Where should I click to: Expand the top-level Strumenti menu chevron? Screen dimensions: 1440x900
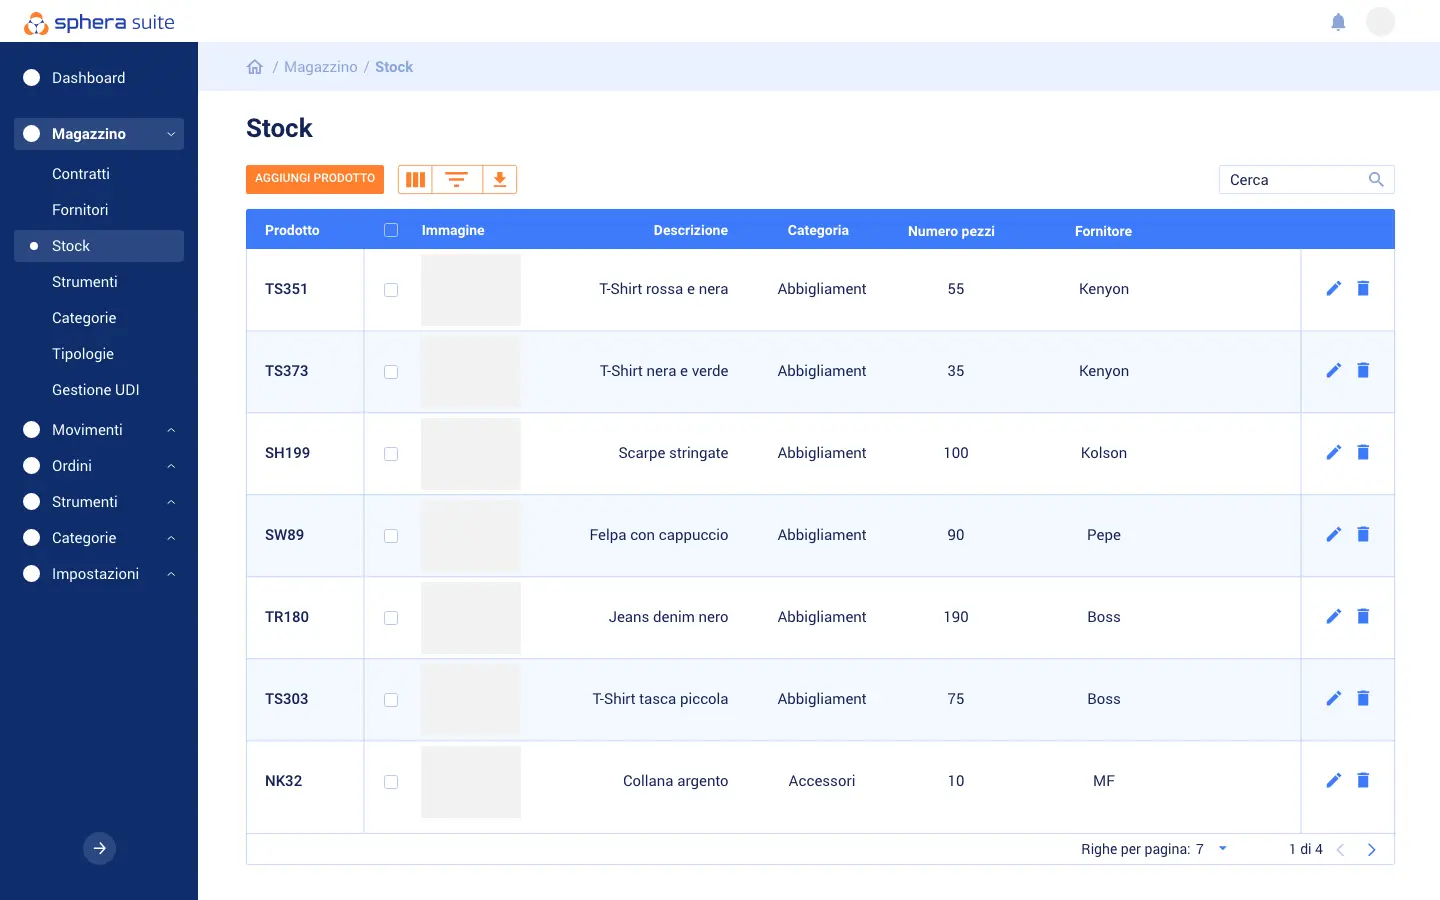tap(171, 502)
